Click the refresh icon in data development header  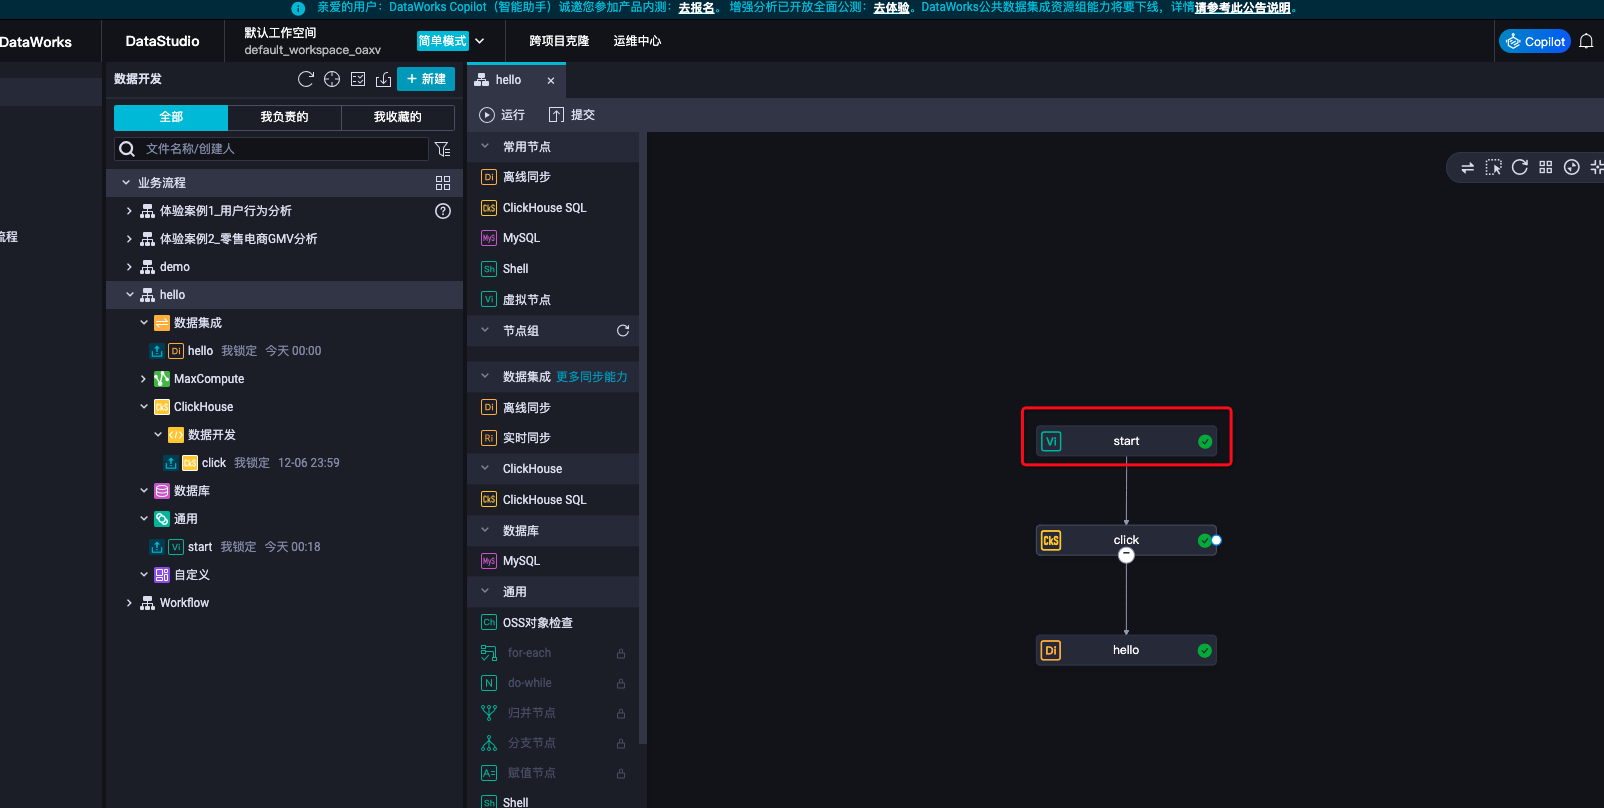tap(306, 79)
